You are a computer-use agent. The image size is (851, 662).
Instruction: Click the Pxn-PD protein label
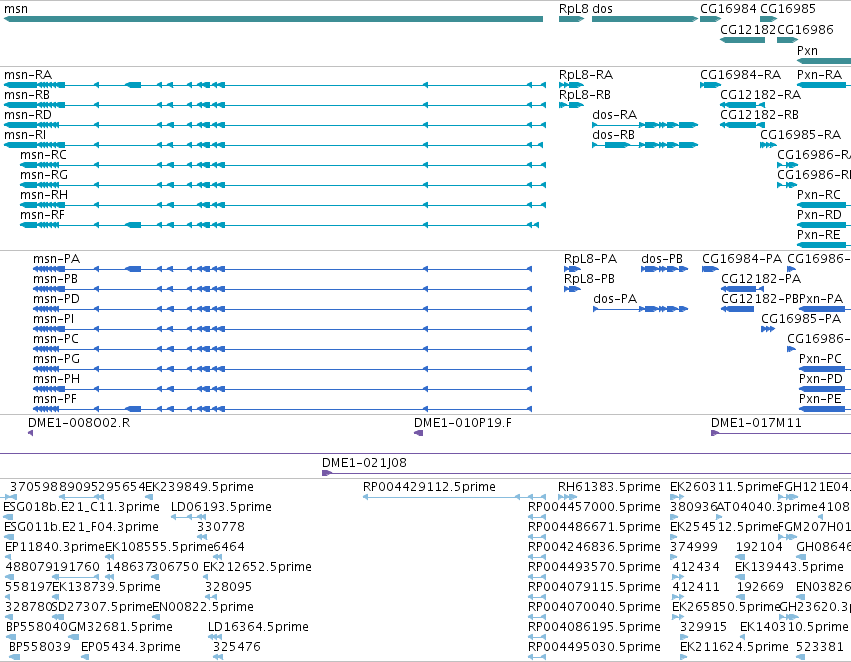pyautogui.click(x=821, y=380)
